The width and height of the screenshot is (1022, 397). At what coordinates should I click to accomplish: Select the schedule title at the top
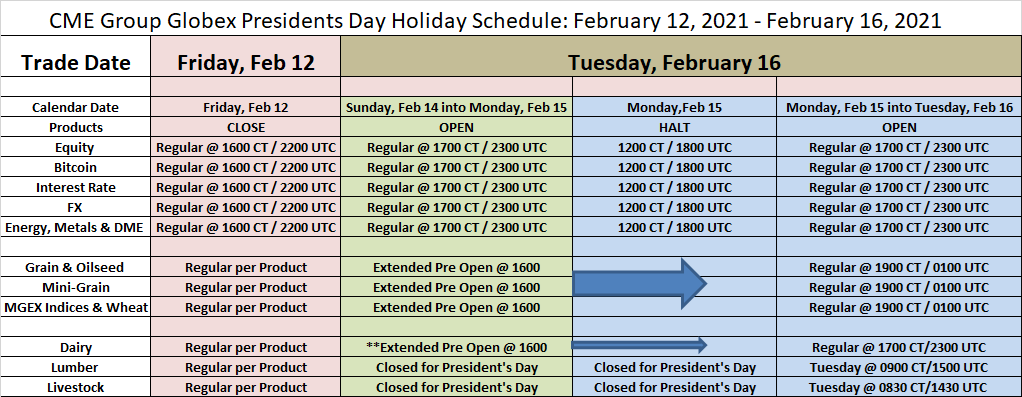495,20
